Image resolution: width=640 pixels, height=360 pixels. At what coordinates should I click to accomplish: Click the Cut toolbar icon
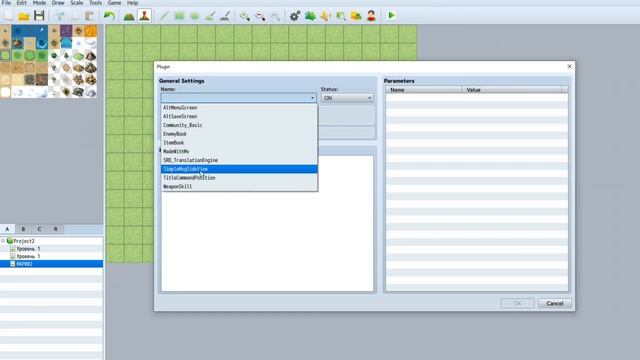60,16
